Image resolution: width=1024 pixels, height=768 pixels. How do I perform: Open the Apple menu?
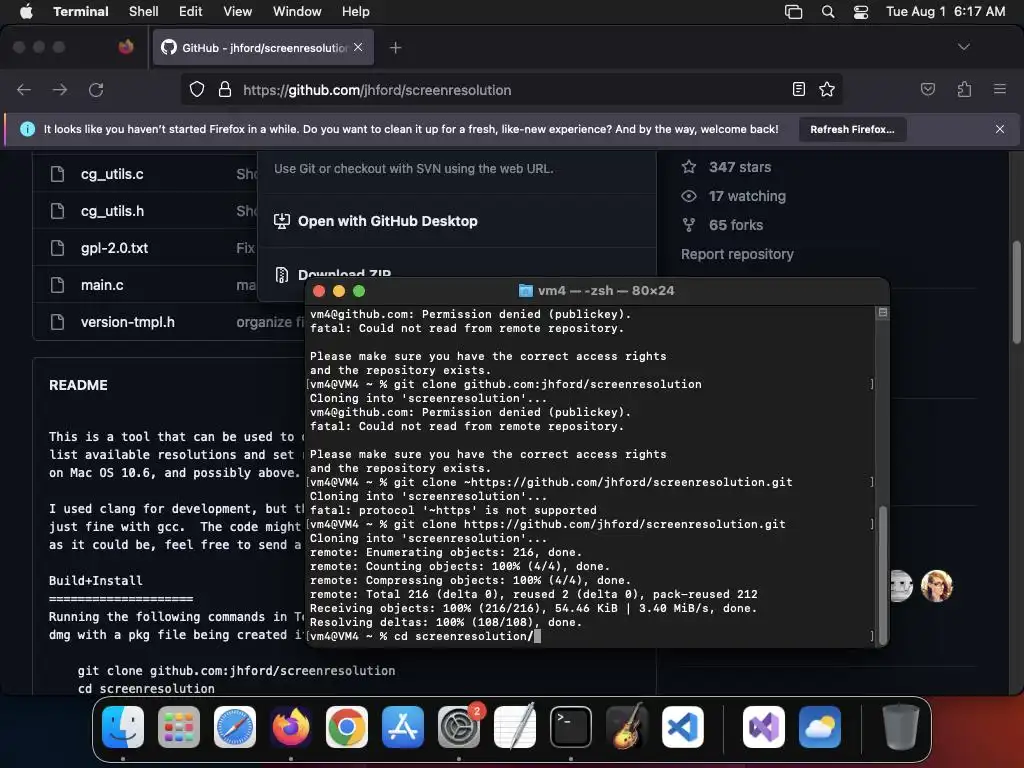[26, 12]
